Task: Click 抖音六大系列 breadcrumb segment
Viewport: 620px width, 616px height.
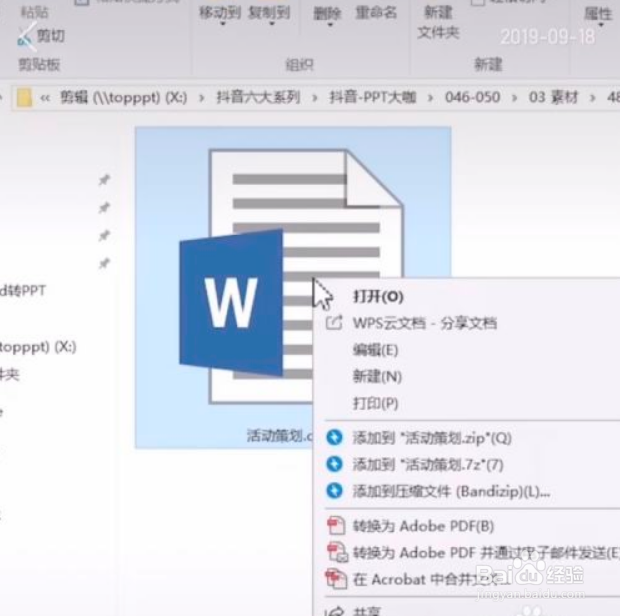Action: click(258, 97)
